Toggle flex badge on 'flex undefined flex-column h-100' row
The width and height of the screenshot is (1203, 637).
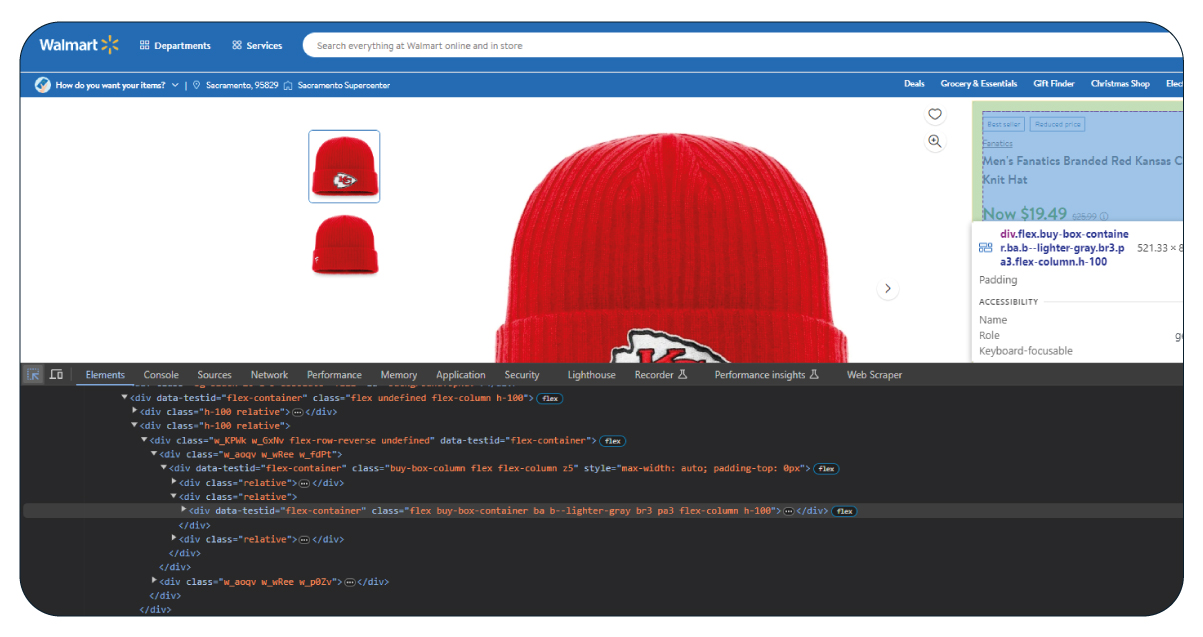550,398
